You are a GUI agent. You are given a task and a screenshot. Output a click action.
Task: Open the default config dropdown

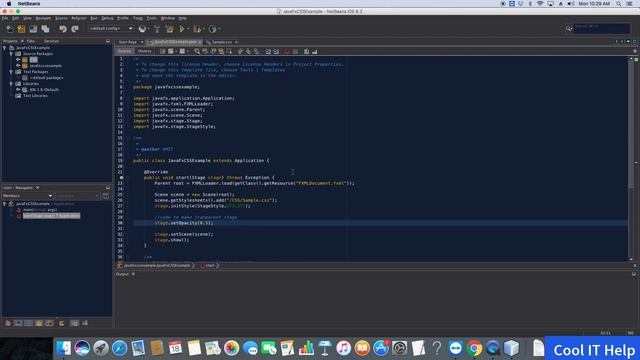click(111, 29)
